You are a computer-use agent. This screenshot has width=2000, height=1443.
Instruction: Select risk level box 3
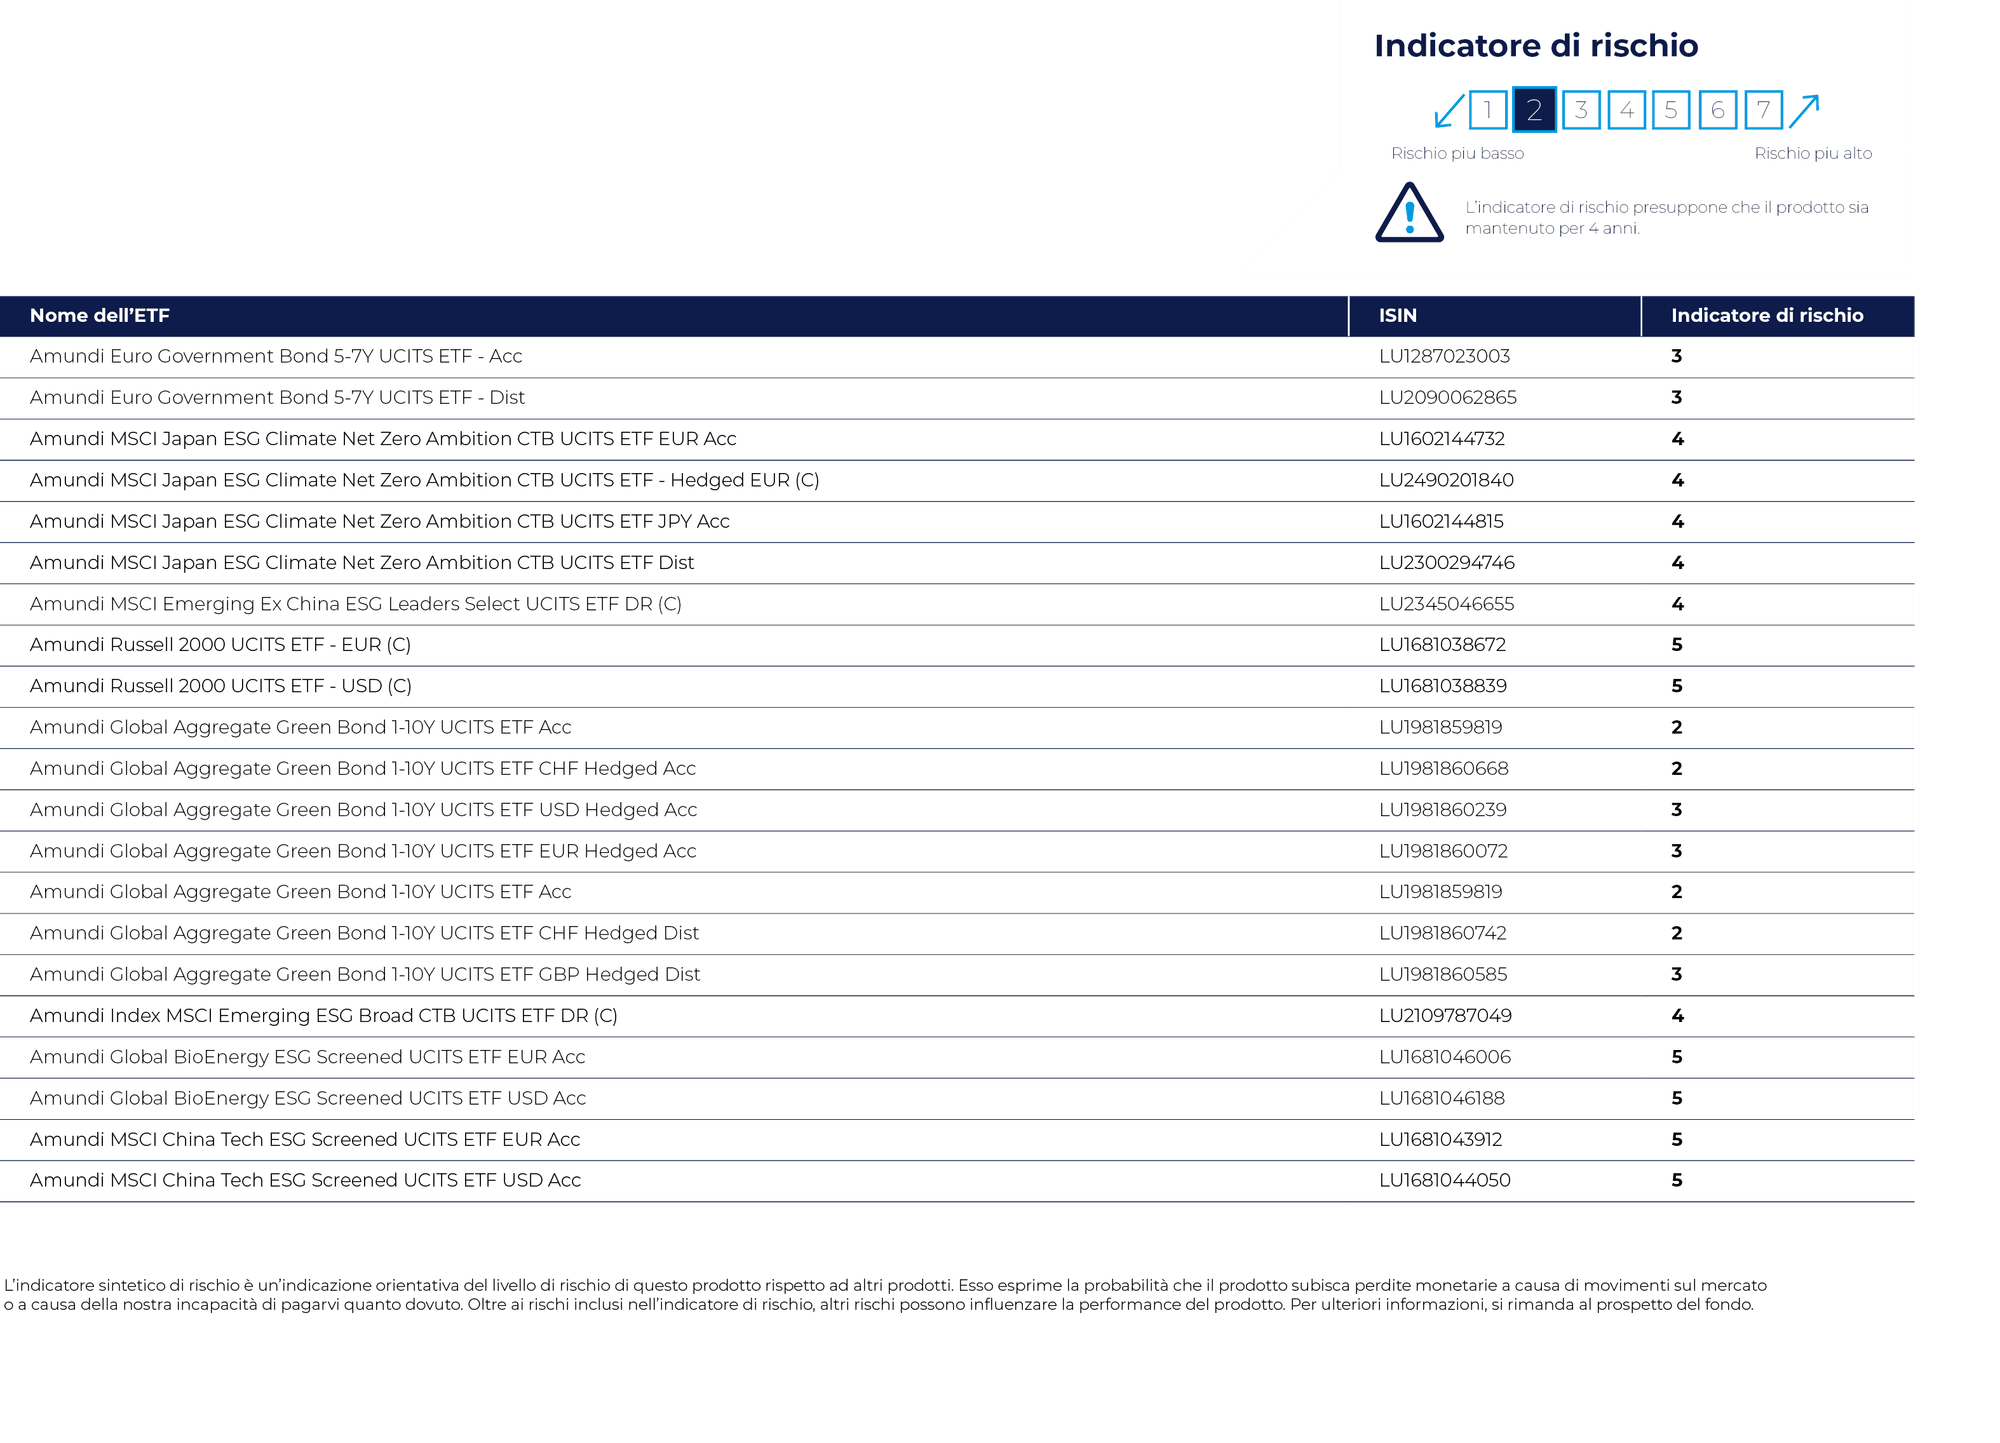1581,110
